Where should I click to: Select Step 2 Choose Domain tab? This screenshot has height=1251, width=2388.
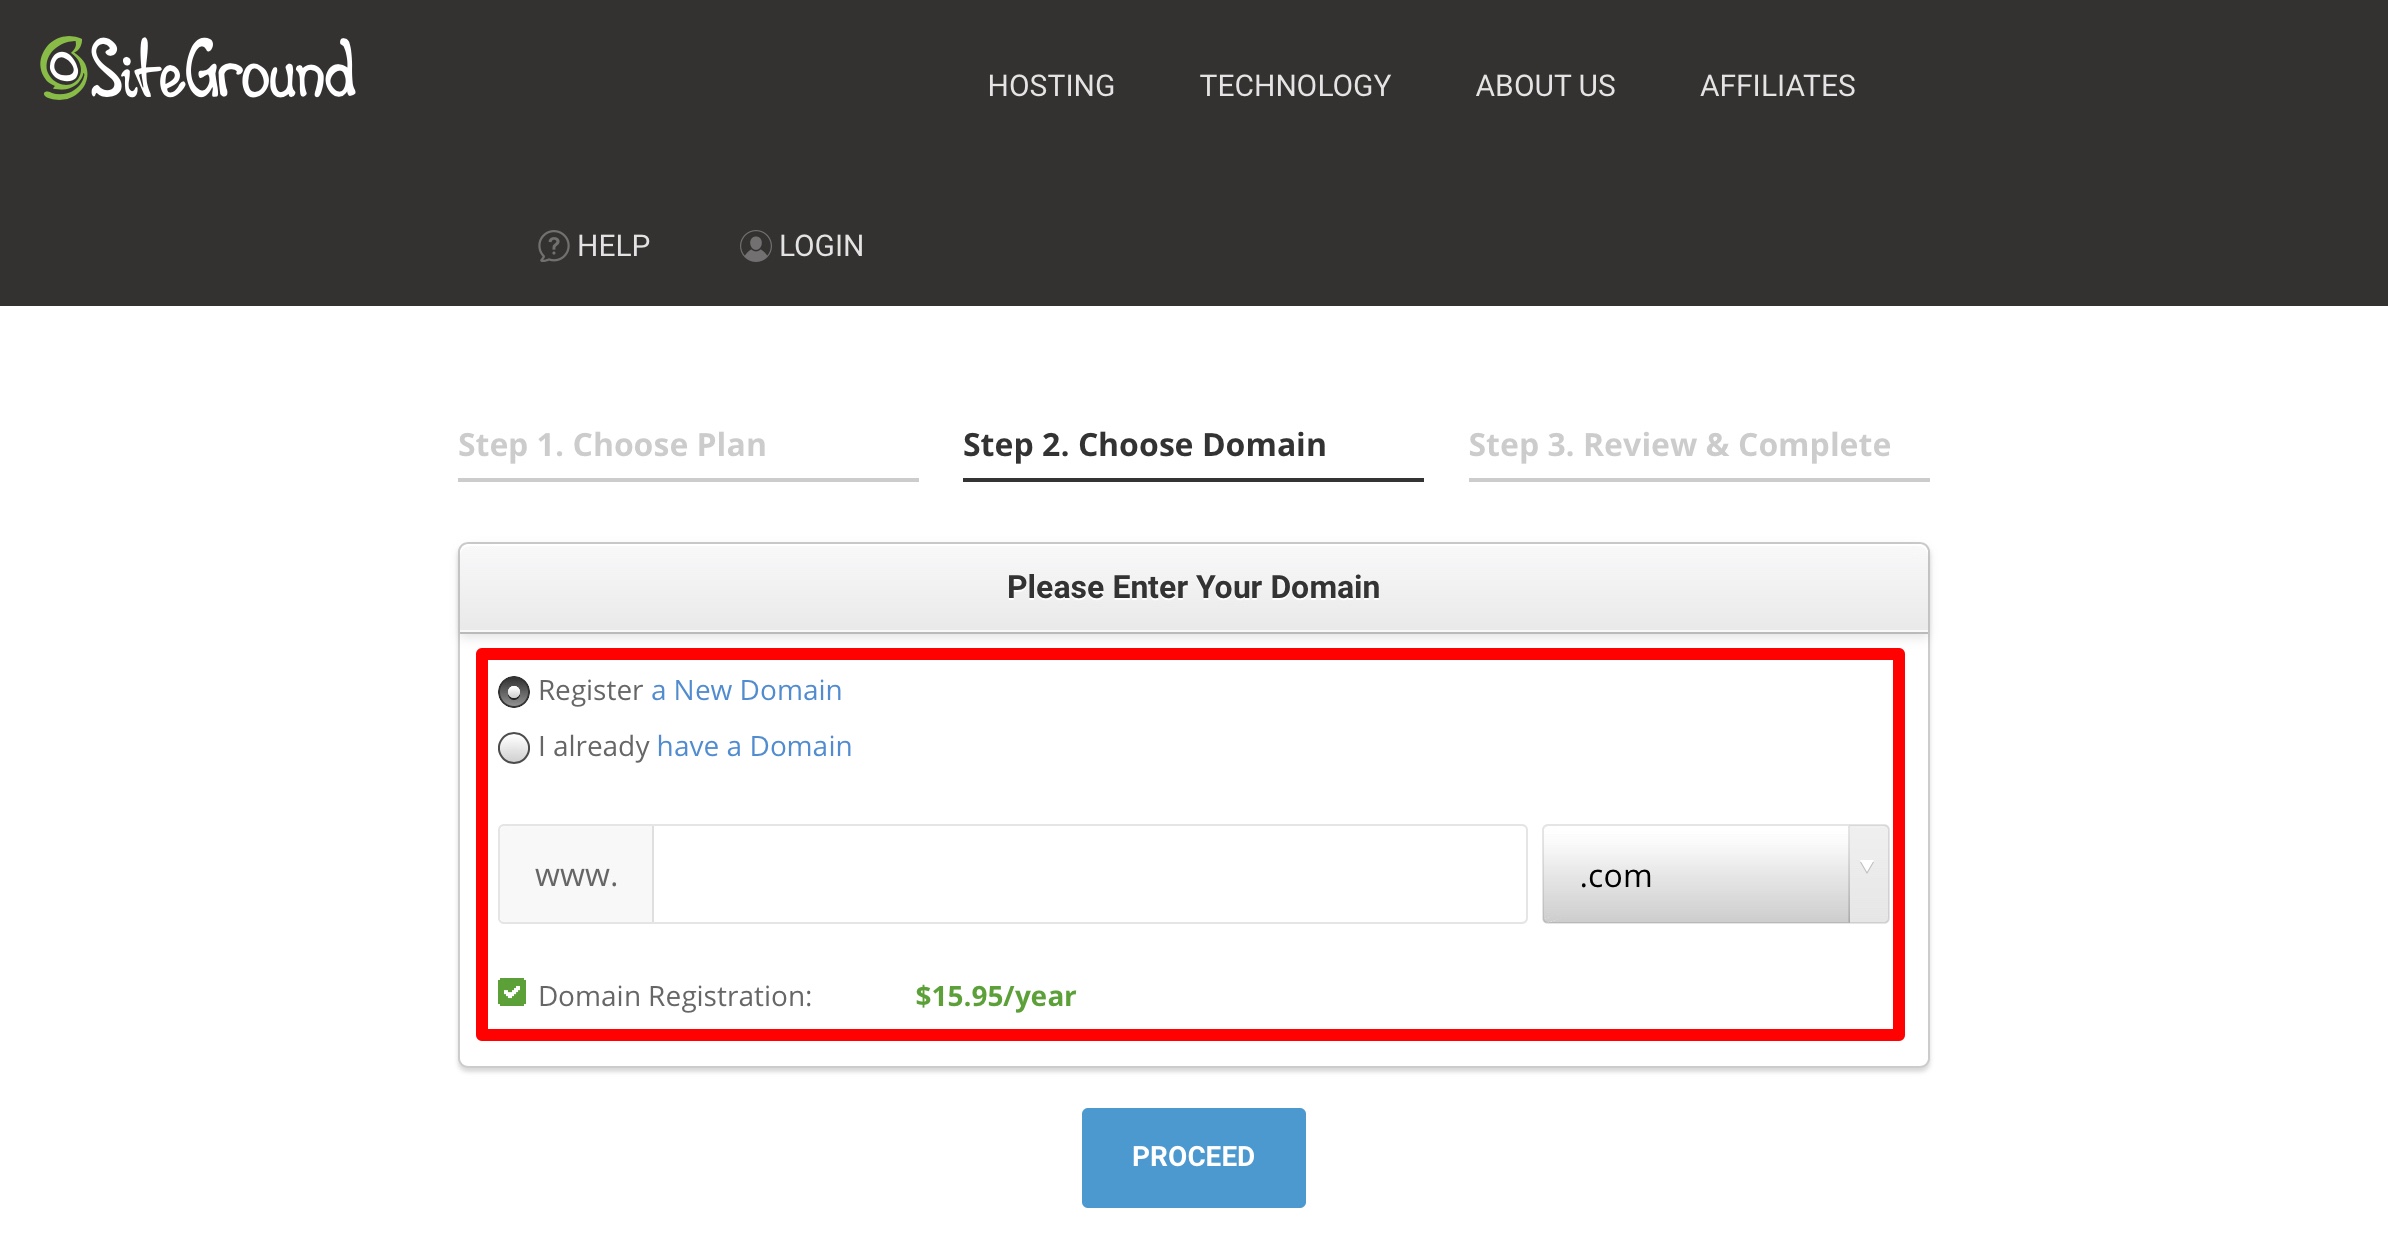(1144, 445)
